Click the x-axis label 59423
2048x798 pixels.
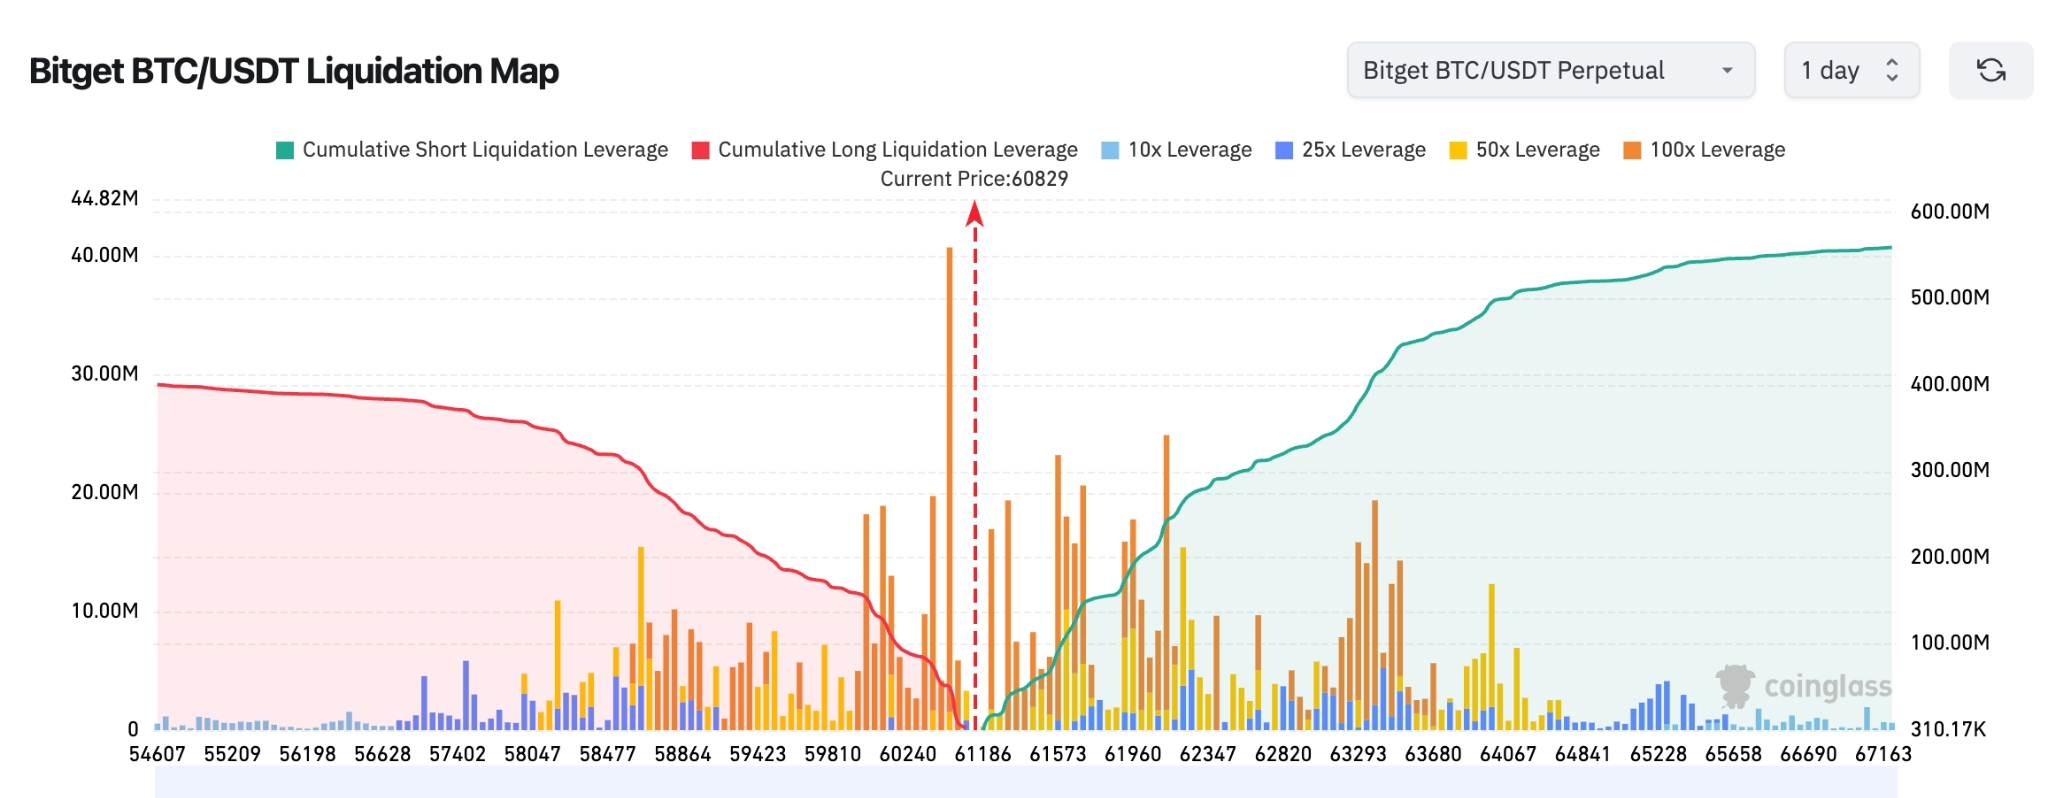758,754
